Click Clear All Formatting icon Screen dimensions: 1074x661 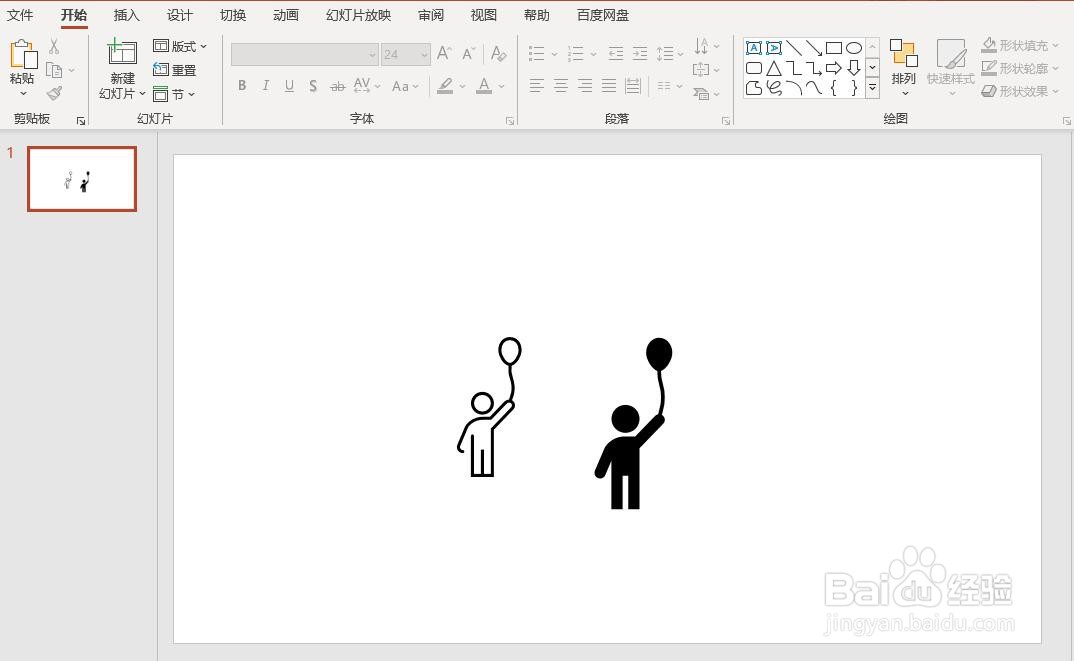(x=499, y=53)
